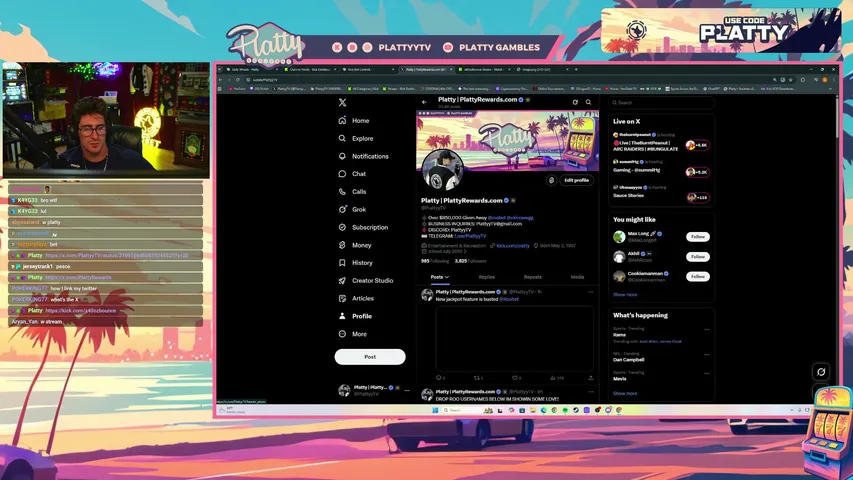Click the X logo in the sidebar
The image size is (853, 480).
tap(342, 102)
